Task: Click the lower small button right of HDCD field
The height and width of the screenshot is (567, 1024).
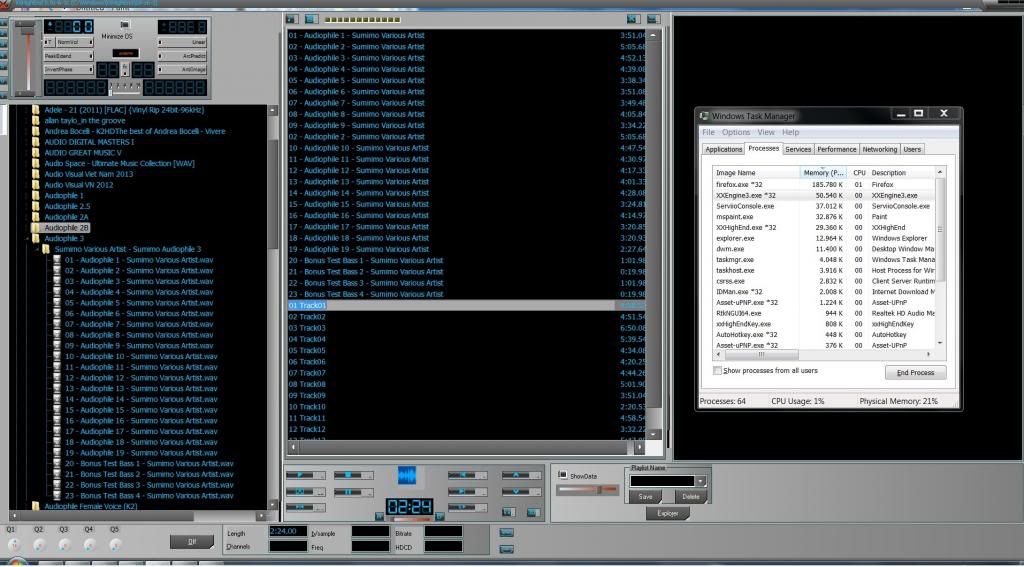Action: click(x=506, y=549)
